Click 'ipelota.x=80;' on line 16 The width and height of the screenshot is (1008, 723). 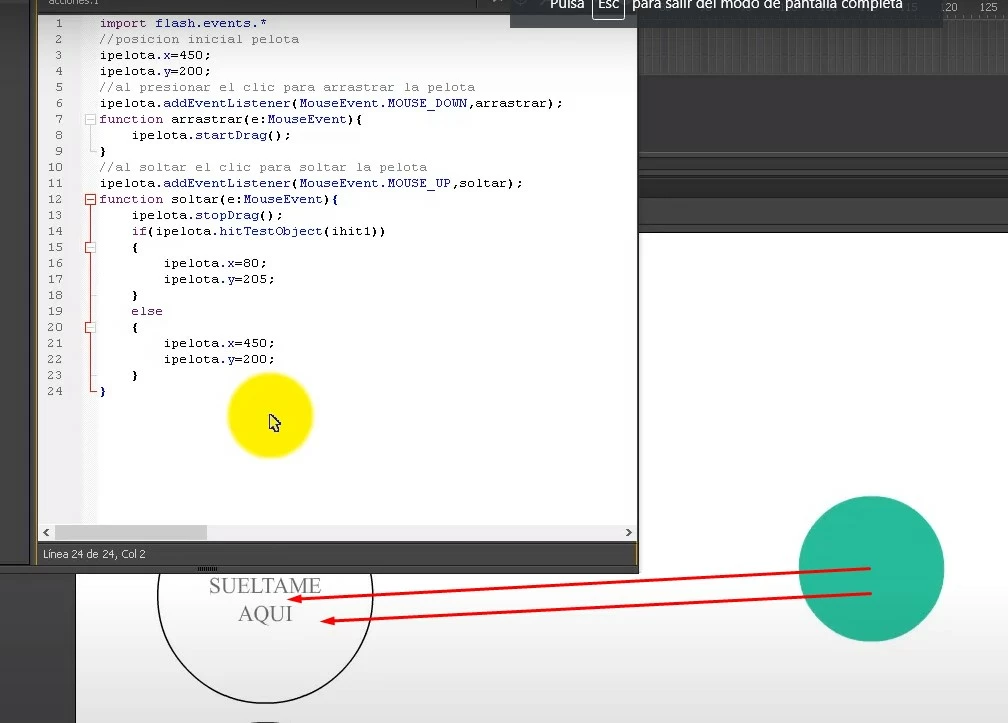point(215,263)
